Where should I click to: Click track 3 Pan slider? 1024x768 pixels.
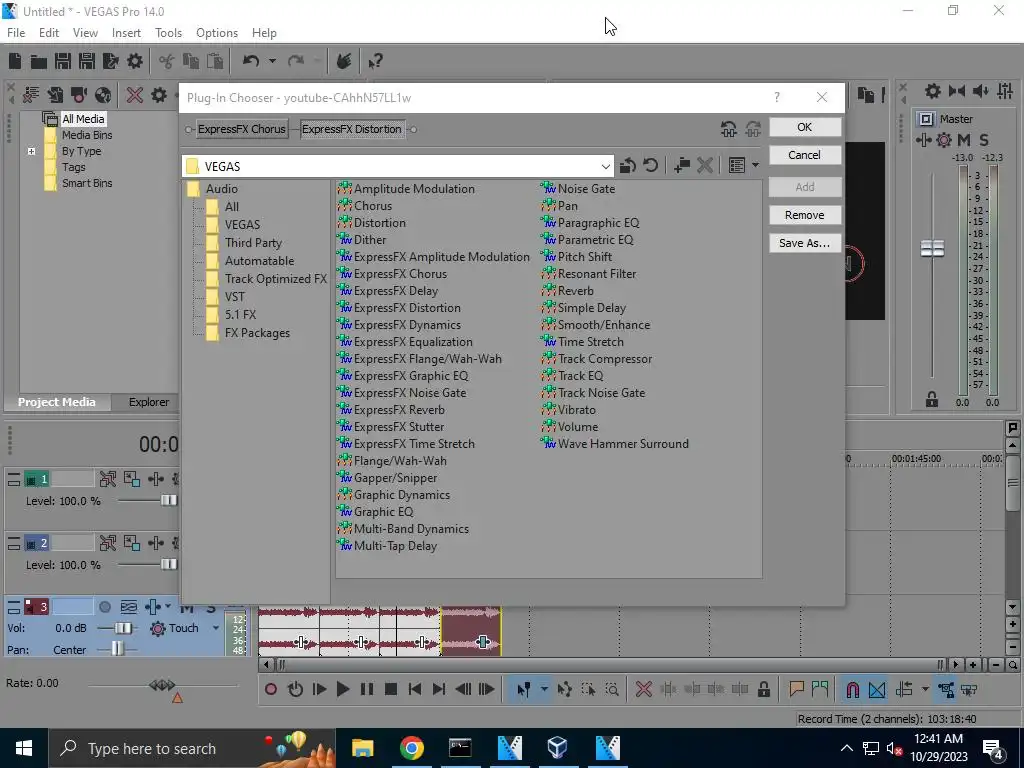point(117,649)
